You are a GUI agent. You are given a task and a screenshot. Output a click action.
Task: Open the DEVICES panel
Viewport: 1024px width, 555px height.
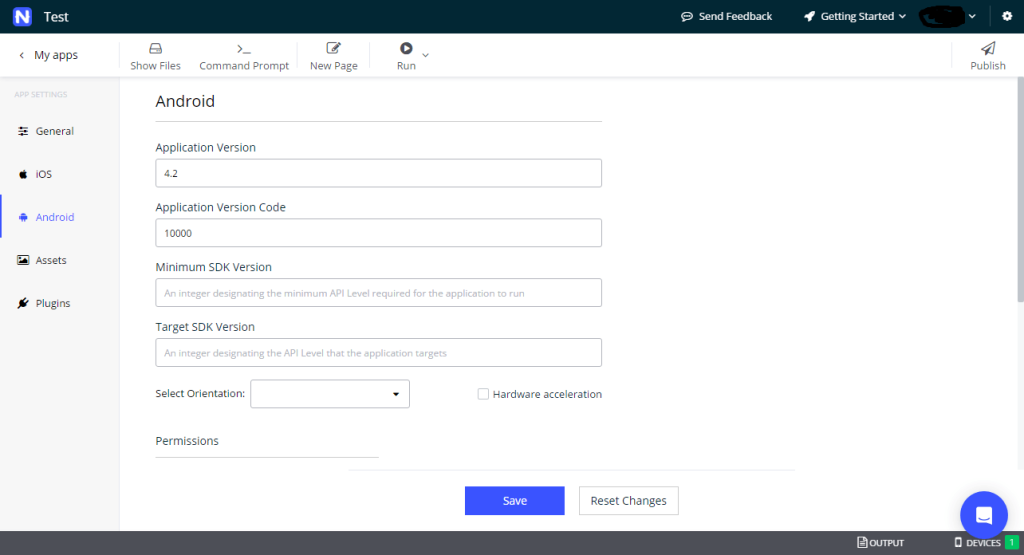point(977,543)
